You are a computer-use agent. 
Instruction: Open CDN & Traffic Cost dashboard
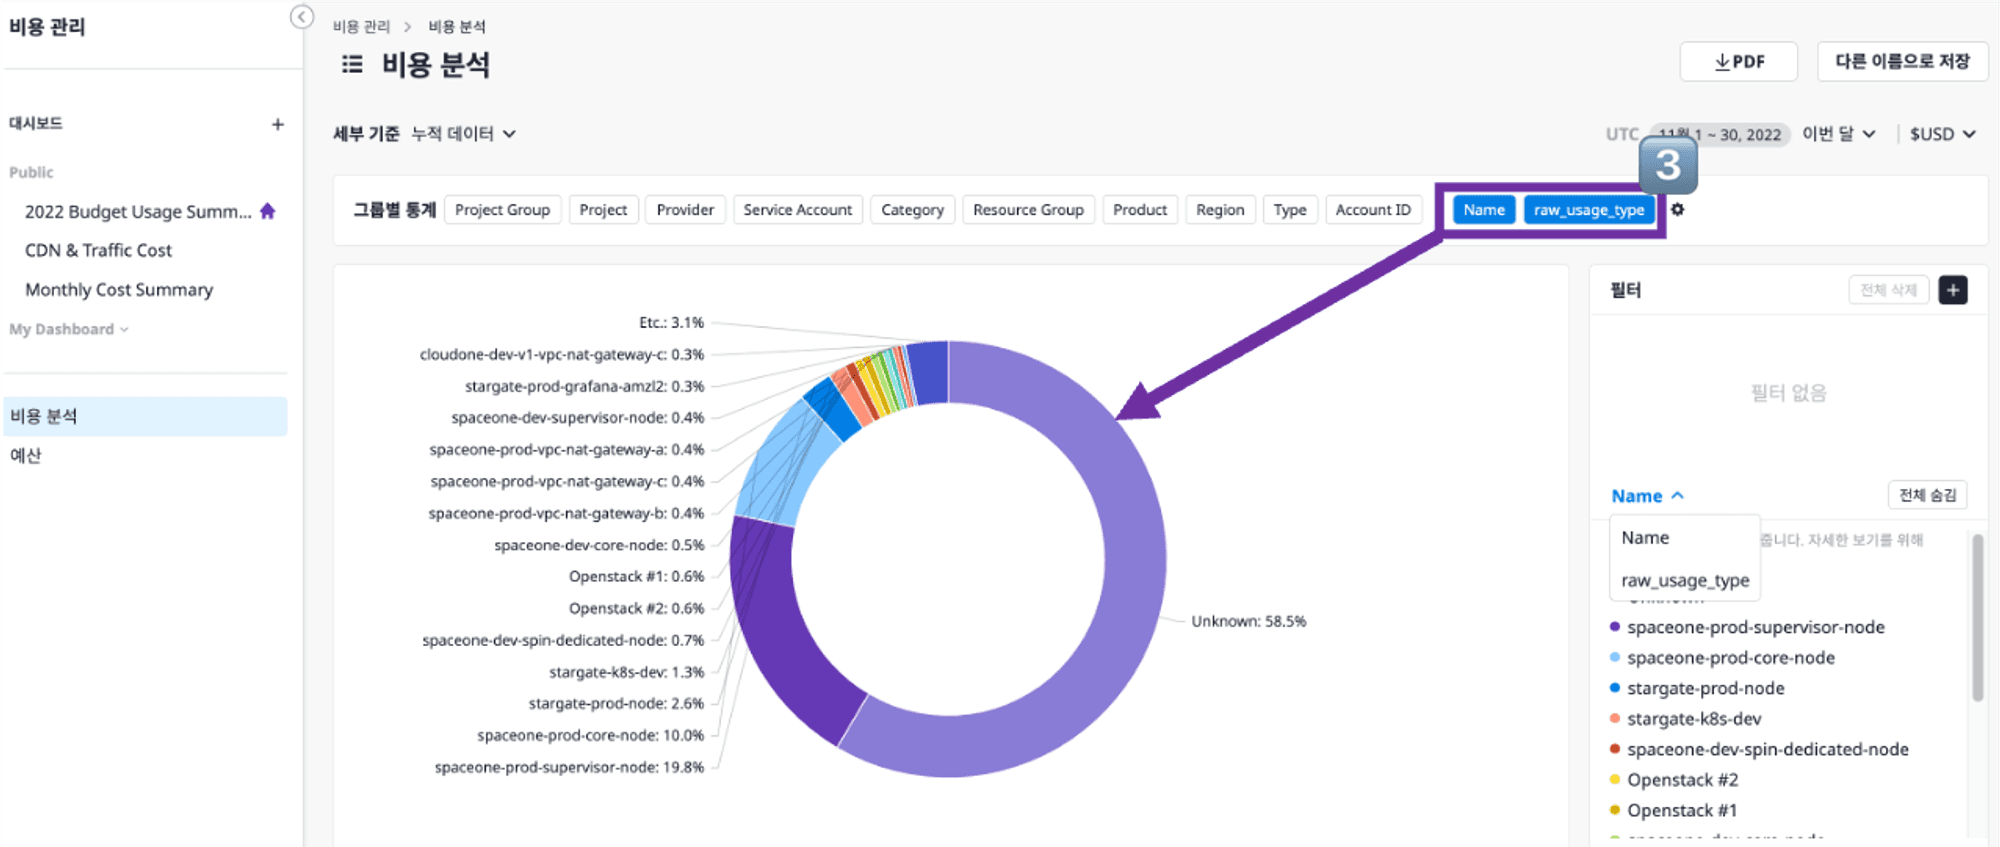tap(98, 251)
